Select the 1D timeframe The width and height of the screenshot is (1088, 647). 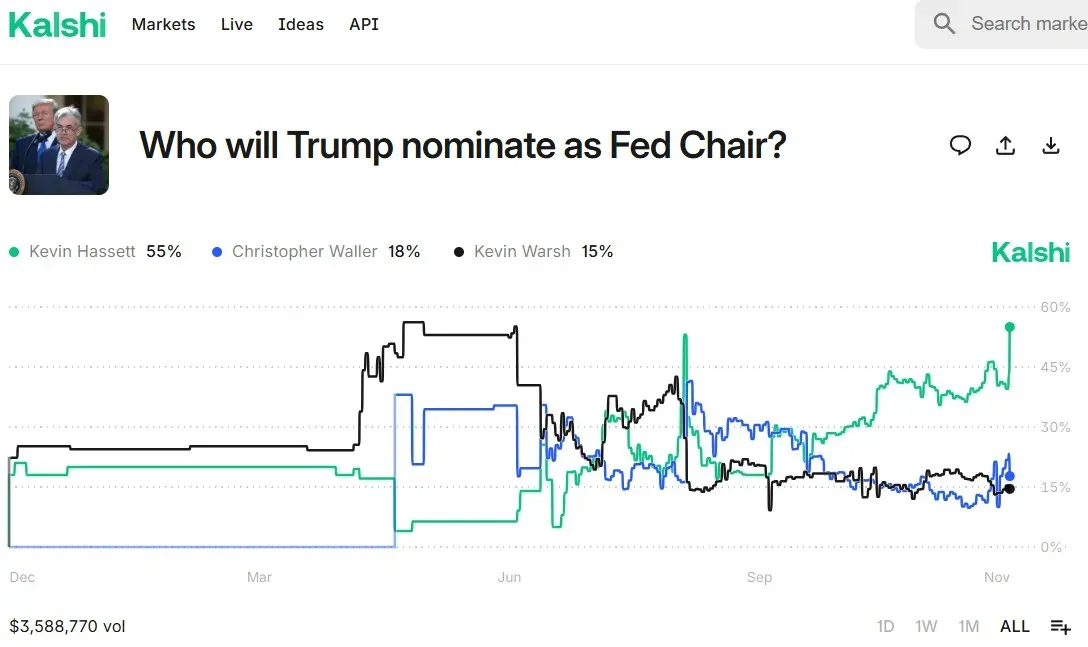(885, 625)
